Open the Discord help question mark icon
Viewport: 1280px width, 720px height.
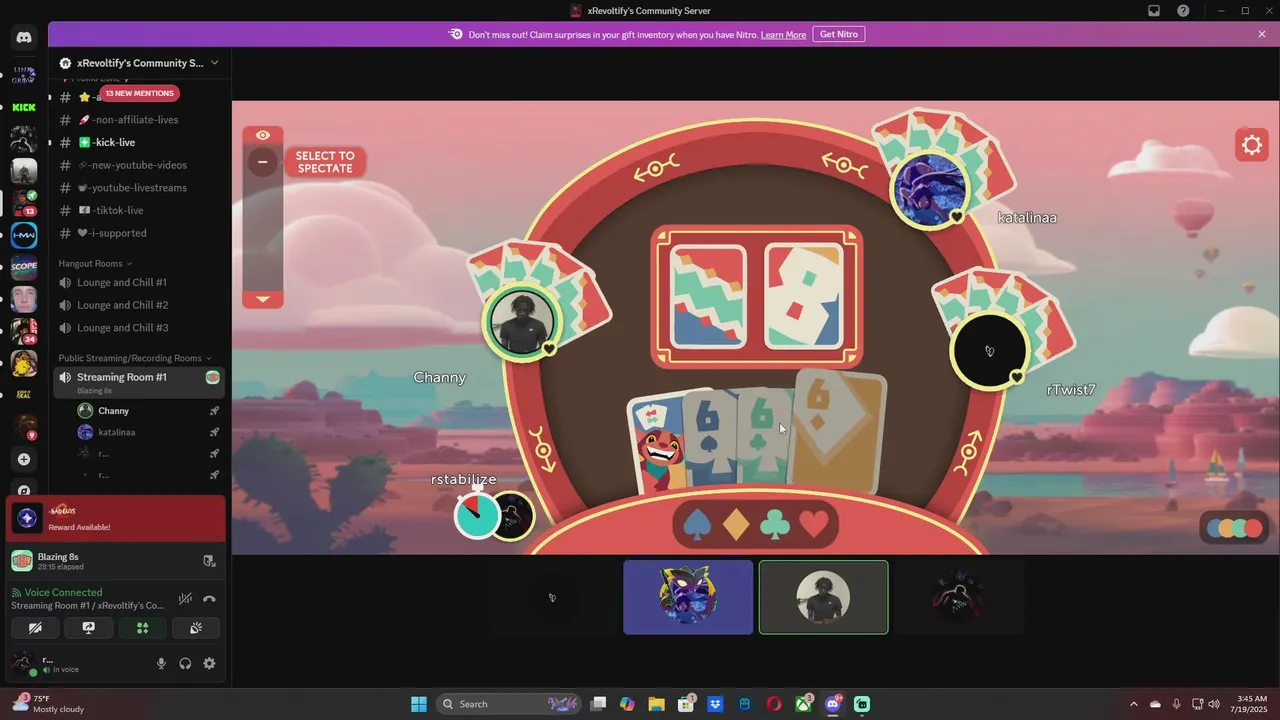tap(1184, 11)
